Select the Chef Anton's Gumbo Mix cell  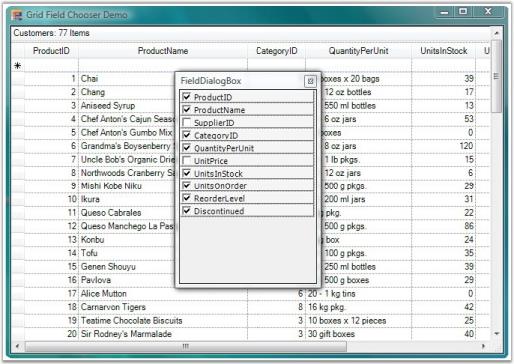point(127,133)
